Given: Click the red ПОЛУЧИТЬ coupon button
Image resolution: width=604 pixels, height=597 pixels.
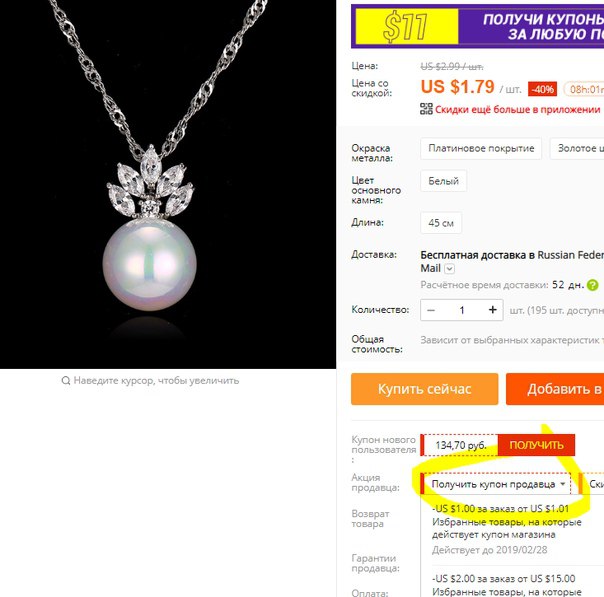Looking at the screenshot, I should (536, 445).
